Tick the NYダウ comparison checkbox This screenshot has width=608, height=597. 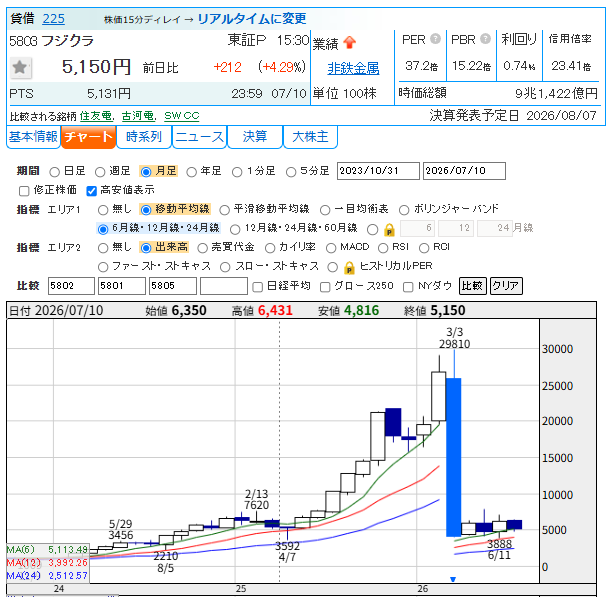(408, 287)
